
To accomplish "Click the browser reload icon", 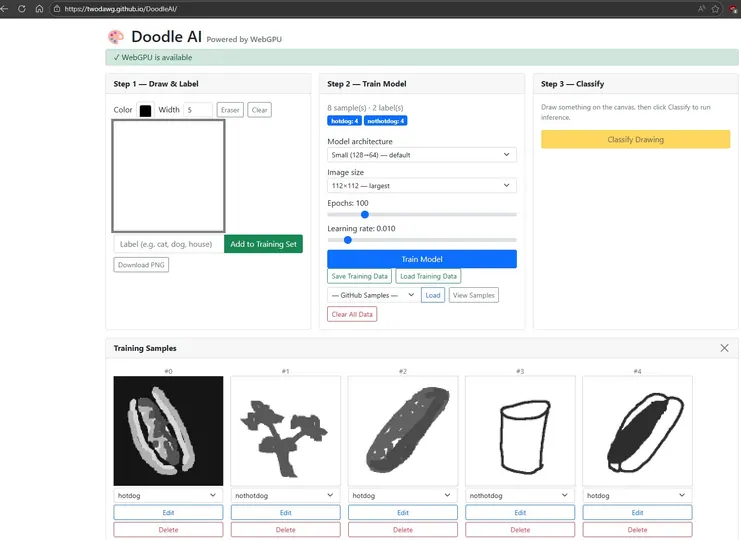I will pyautogui.click(x=21, y=9).
